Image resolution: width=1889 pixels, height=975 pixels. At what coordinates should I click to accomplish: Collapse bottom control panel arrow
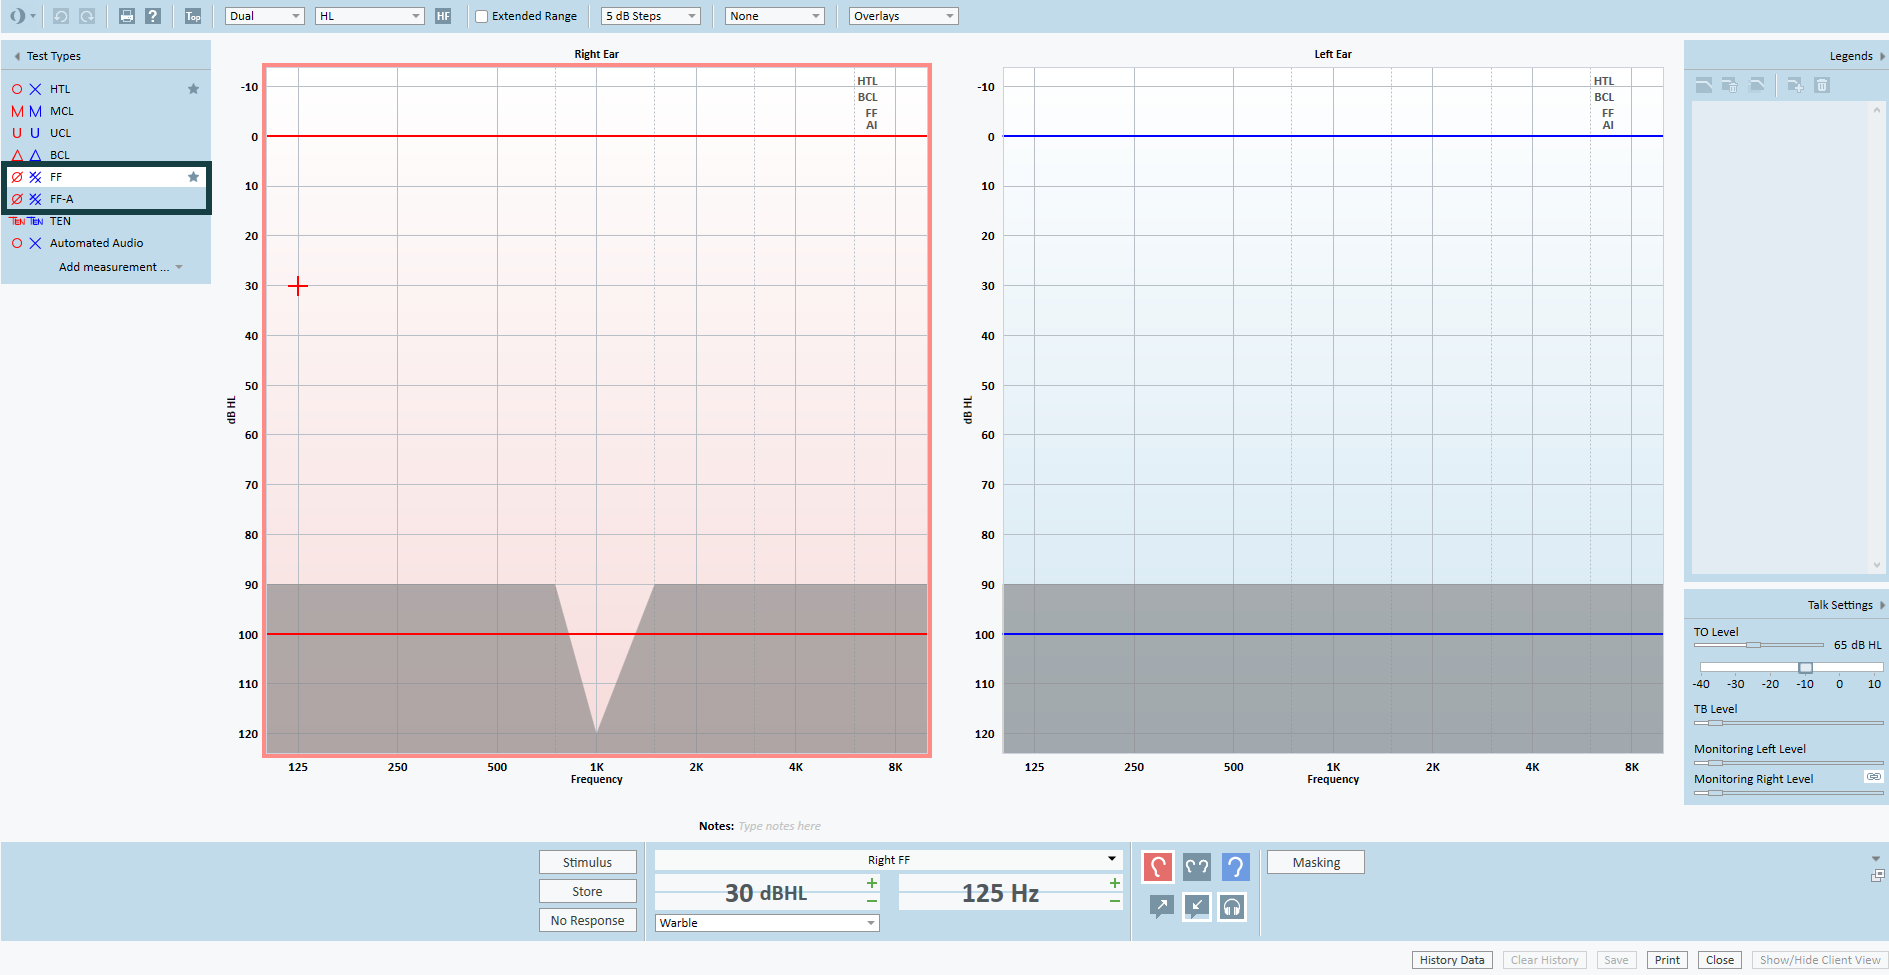[1876, 858]
